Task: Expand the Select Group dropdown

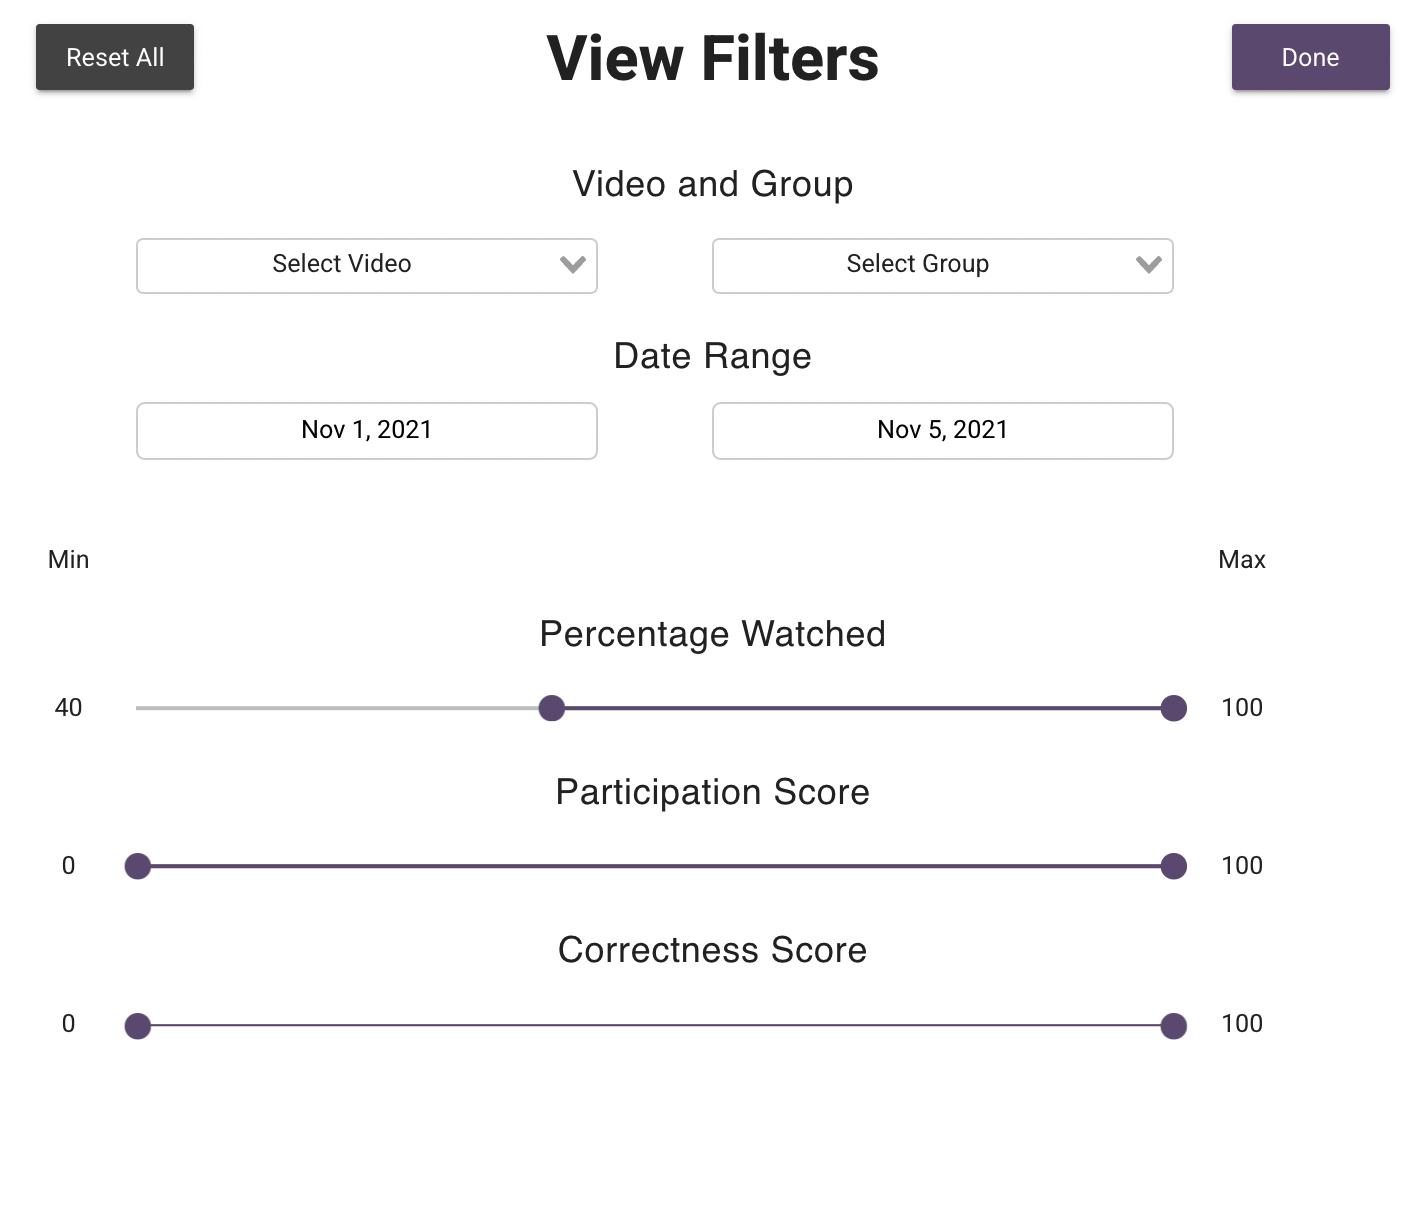Action: [x=918, y=265]
